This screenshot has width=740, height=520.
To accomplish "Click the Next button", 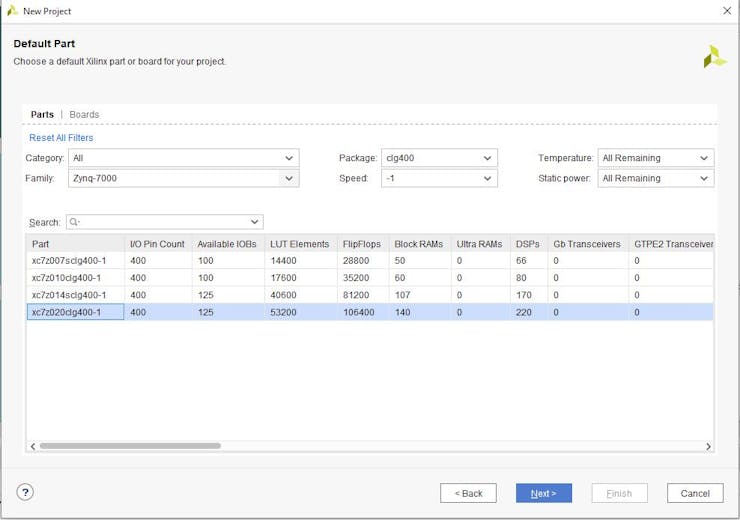I will point(543,493).
